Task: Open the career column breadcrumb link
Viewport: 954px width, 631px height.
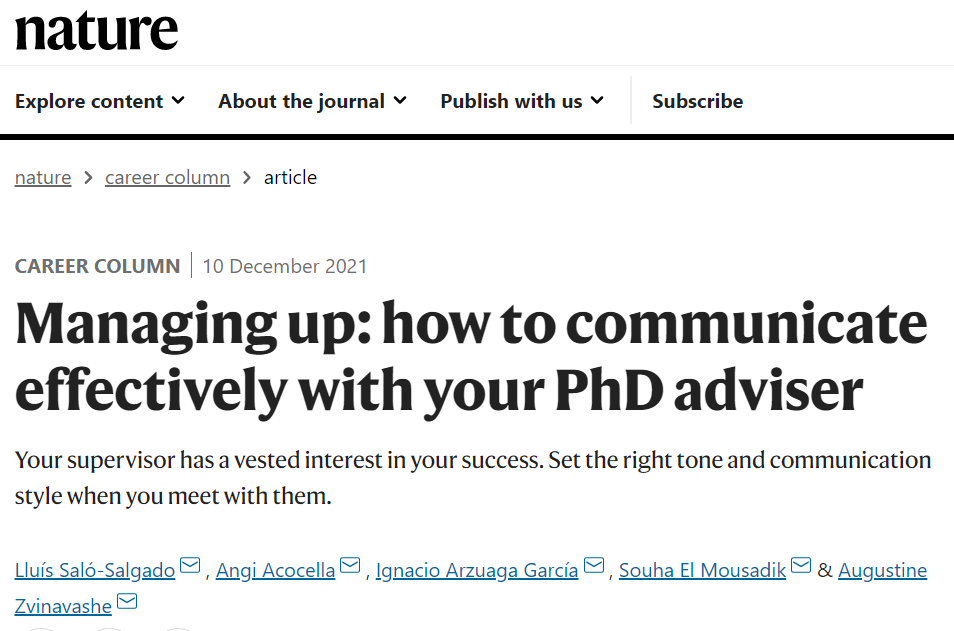Action: tap(167, 178)
